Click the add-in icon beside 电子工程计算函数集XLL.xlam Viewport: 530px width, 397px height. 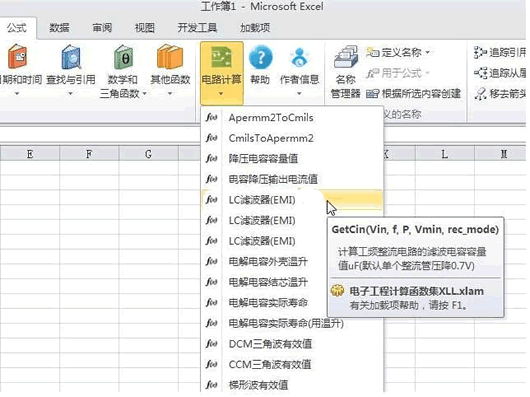(x=337, y=291)
